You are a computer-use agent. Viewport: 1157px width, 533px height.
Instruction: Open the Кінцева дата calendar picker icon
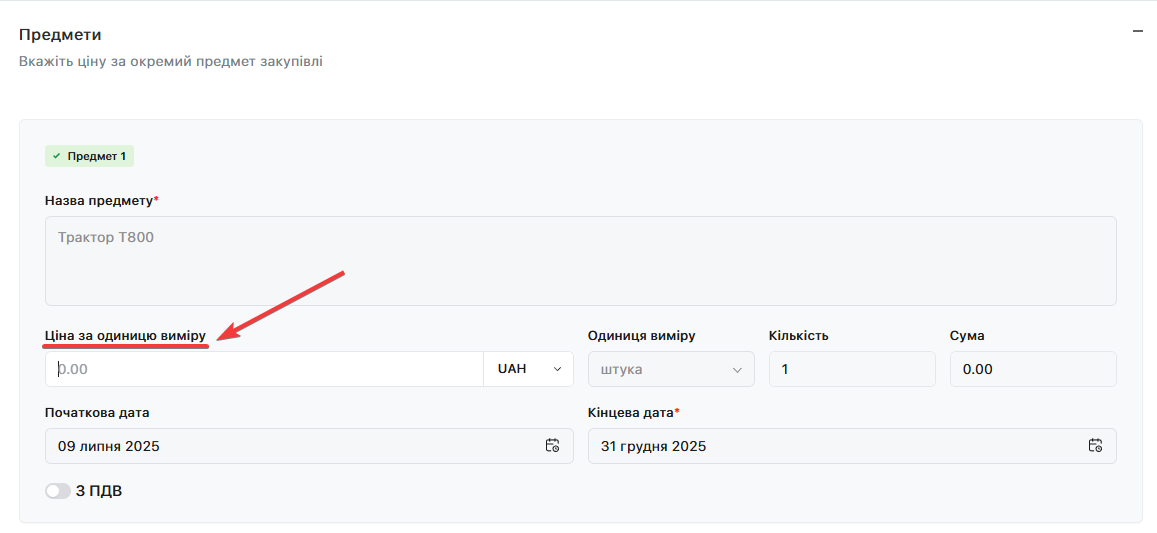(1095, 446)
